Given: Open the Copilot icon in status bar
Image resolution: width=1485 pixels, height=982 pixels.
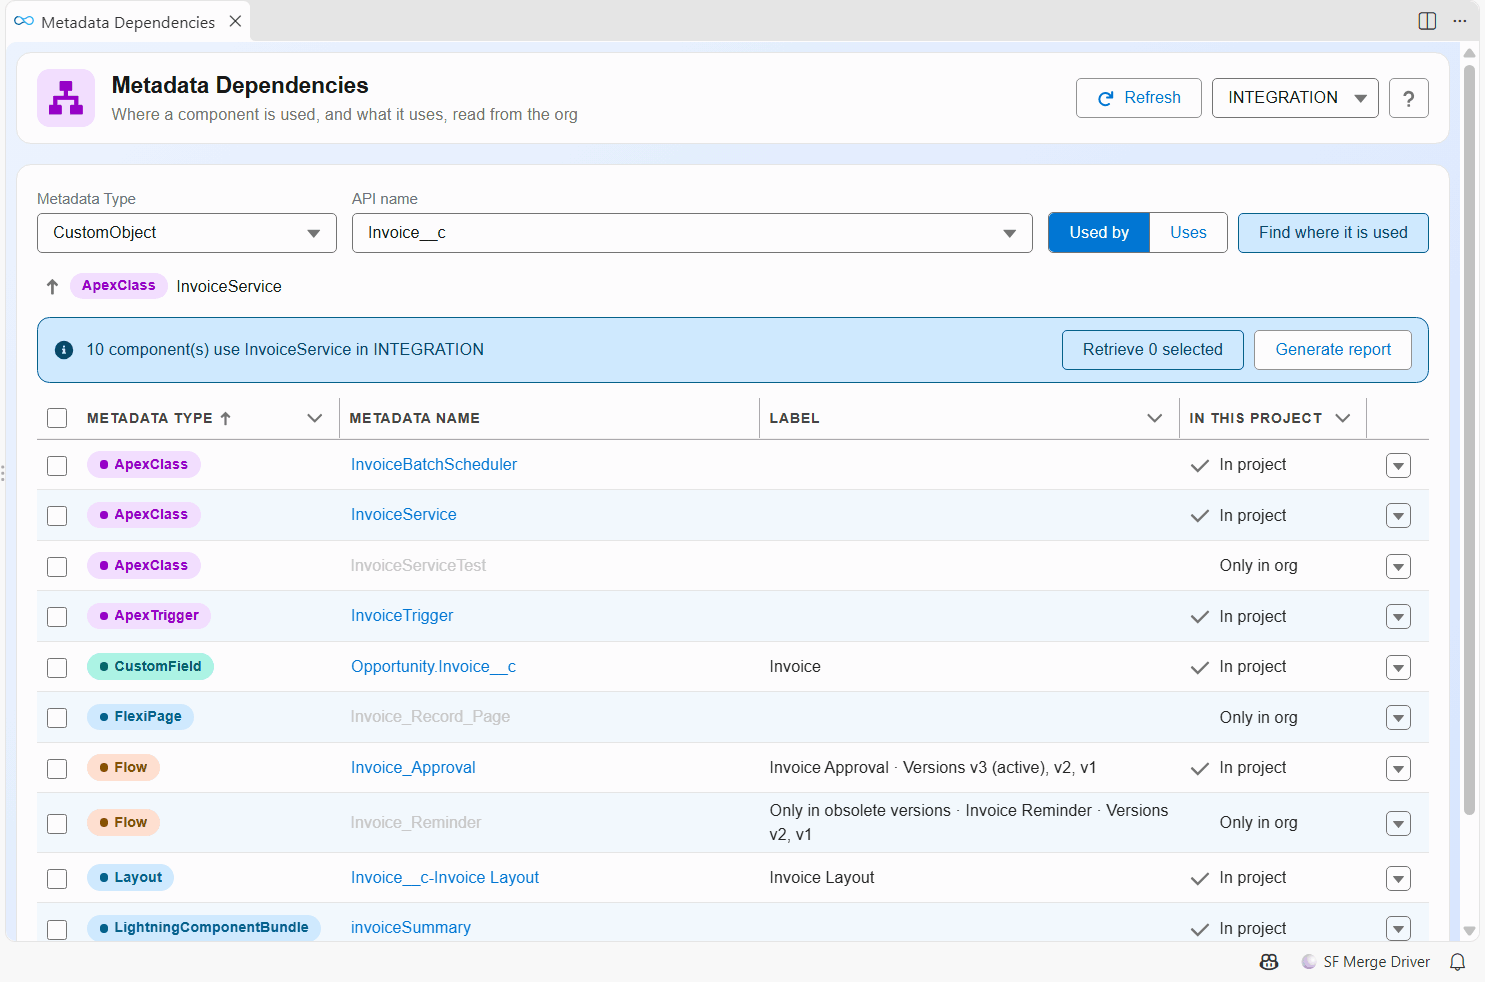Looking at the screenshot, I should pos(1269,962).
